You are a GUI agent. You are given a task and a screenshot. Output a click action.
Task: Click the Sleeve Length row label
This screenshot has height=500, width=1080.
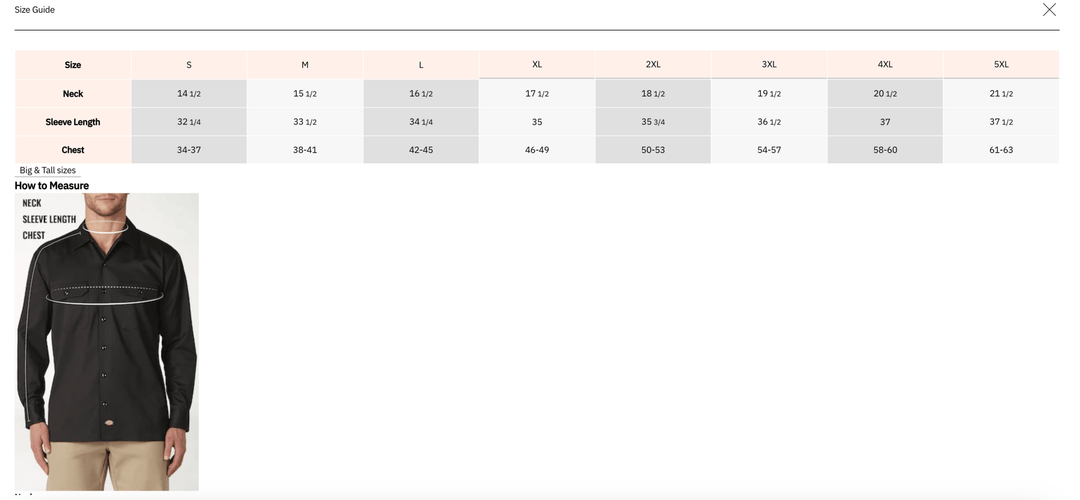pyautogui.click(x=73, y=122)
